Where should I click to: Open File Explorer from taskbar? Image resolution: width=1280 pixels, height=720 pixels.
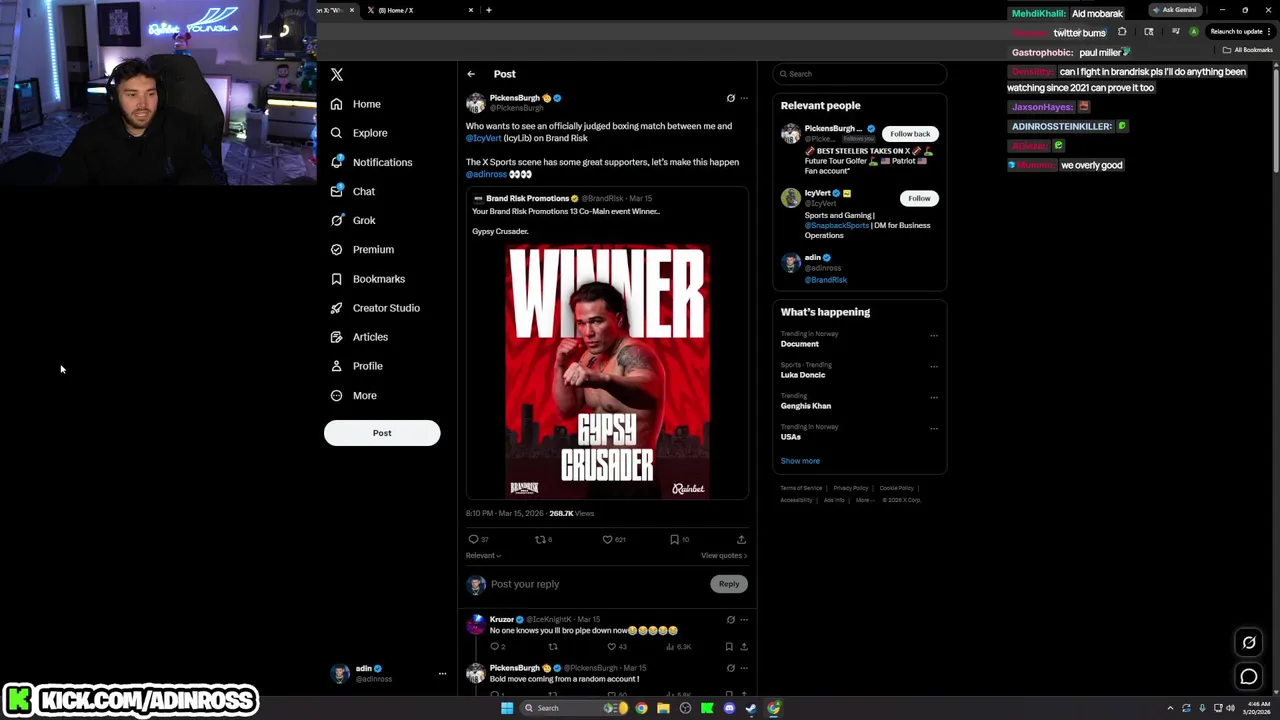click(663, 708)
